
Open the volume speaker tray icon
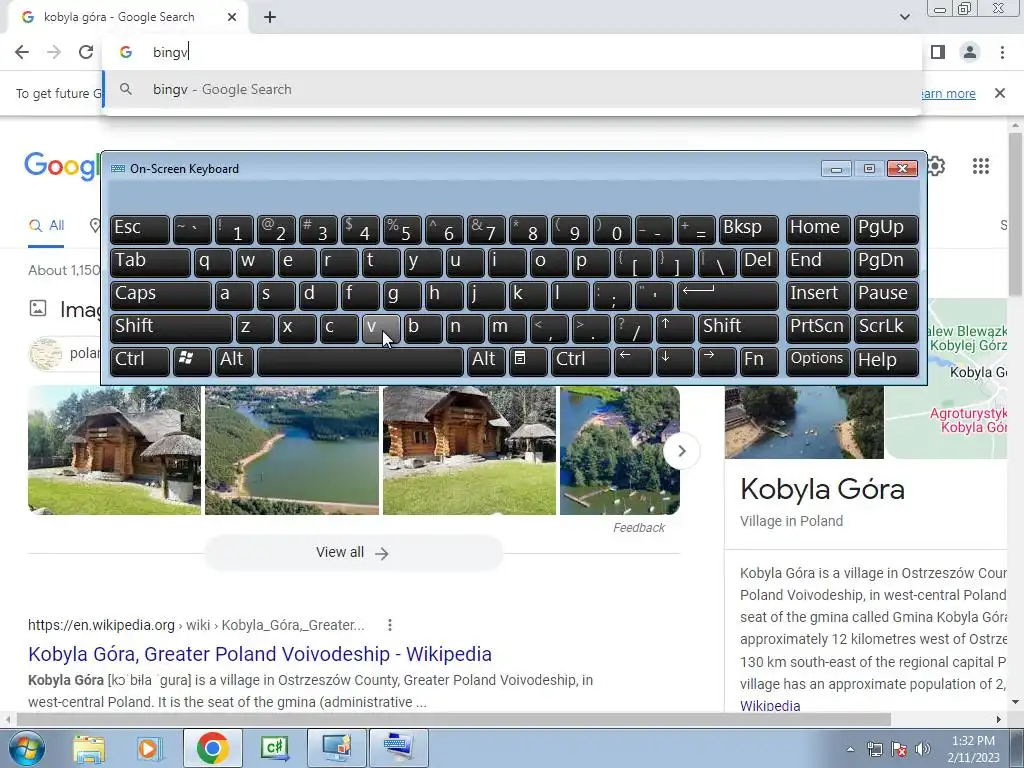922,749
